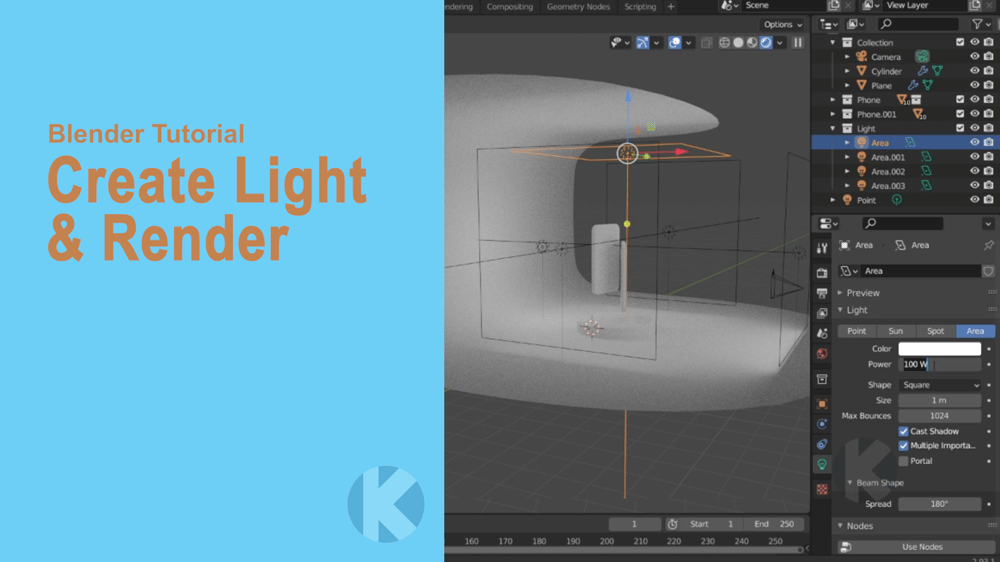Open the Collection properties tab
The image size is (1000, 562).
click(822, 380)
